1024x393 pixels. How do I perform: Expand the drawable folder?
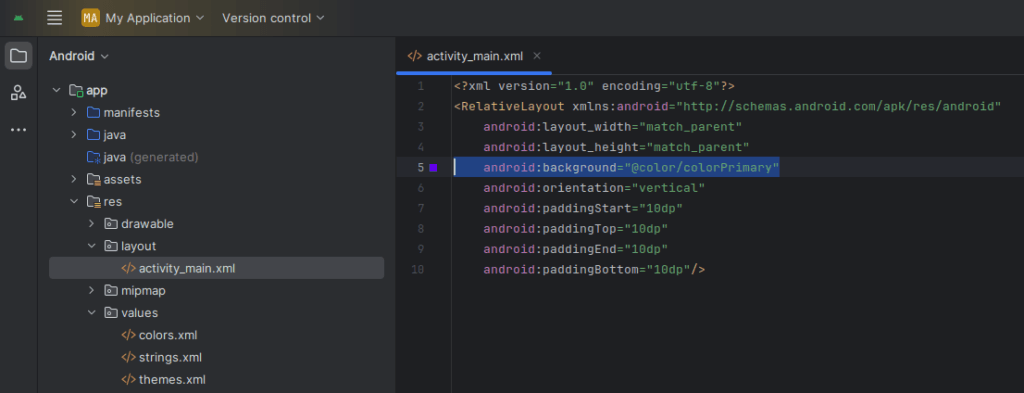click(91, 224)
